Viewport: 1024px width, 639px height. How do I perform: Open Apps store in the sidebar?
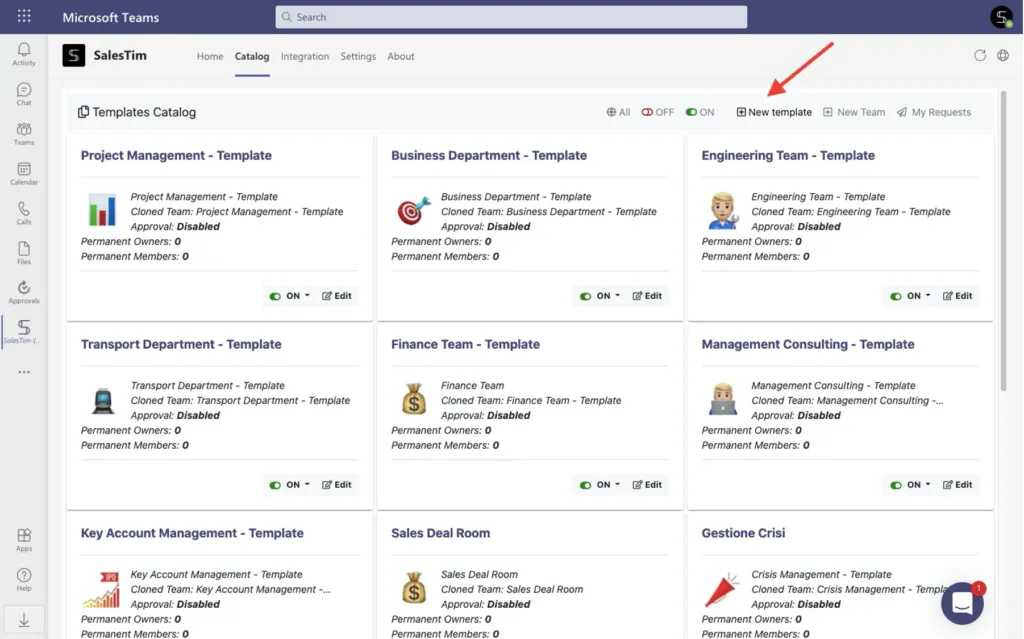(24, 540)
